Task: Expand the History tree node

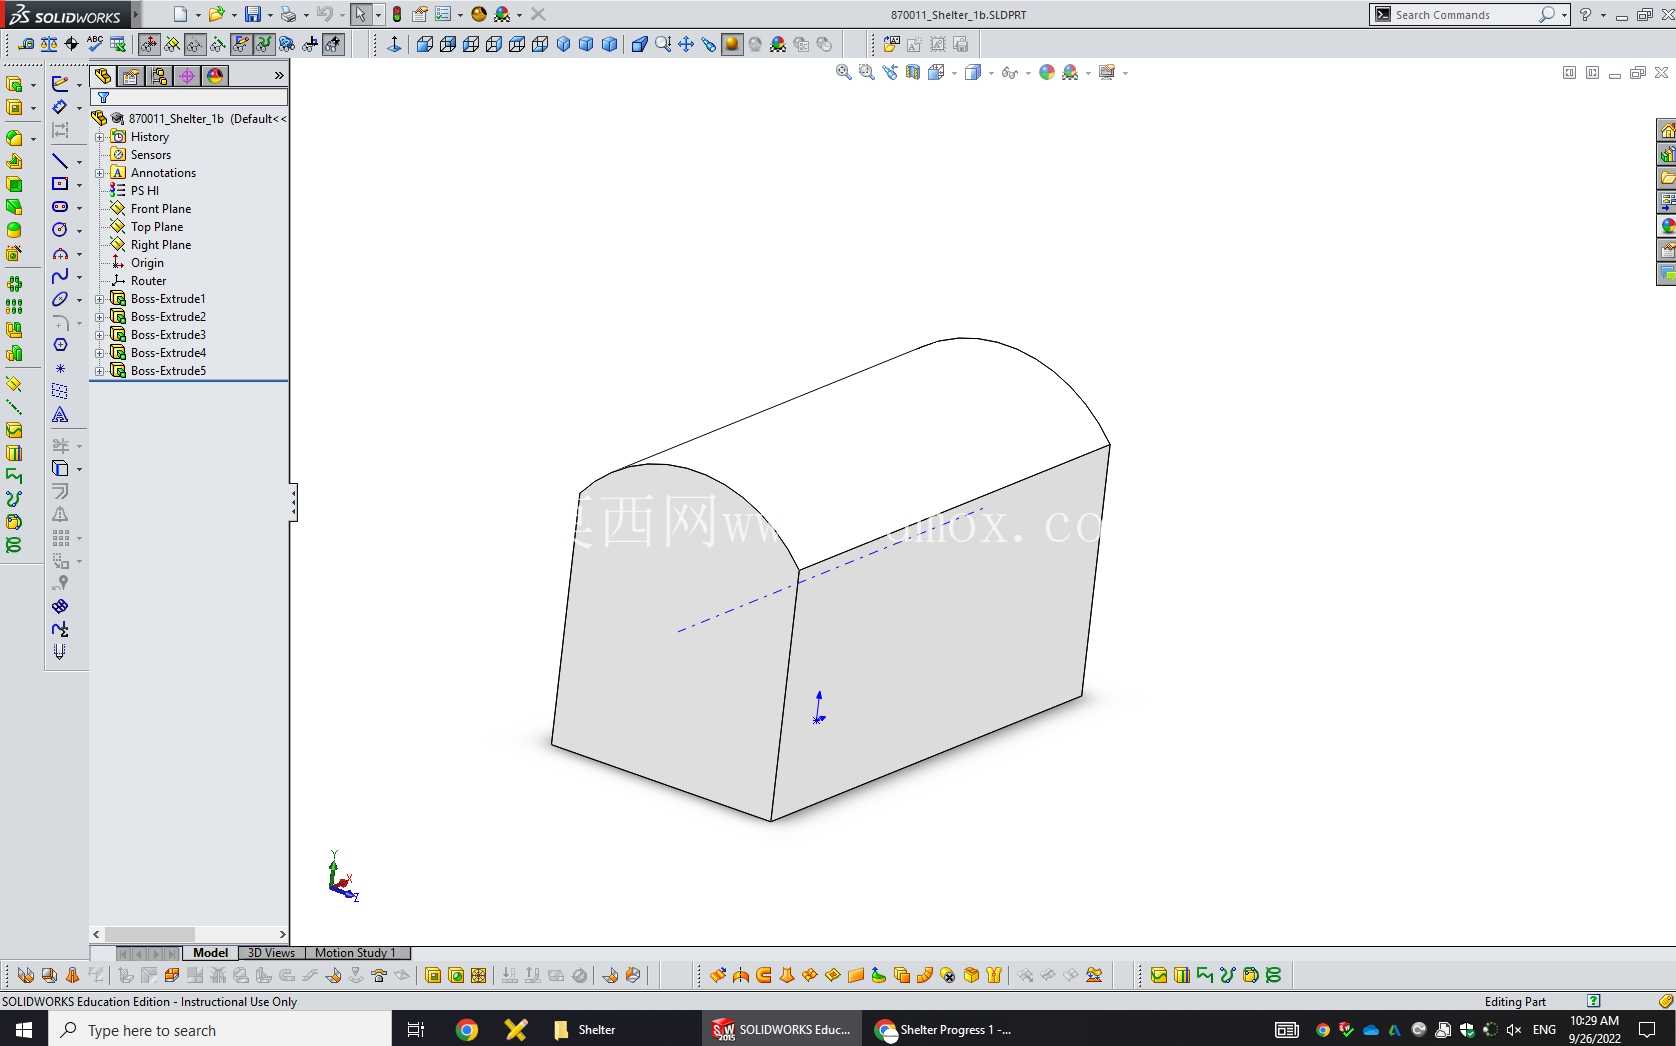Action: 100,137
